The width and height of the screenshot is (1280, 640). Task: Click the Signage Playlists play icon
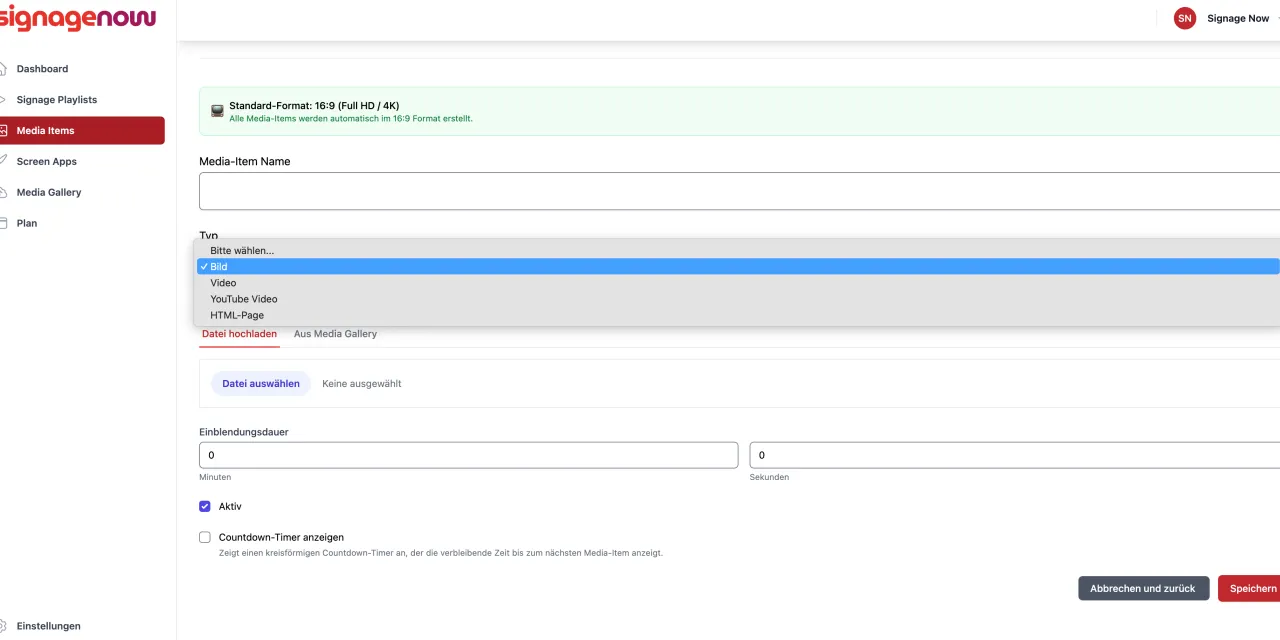(3, 100)
